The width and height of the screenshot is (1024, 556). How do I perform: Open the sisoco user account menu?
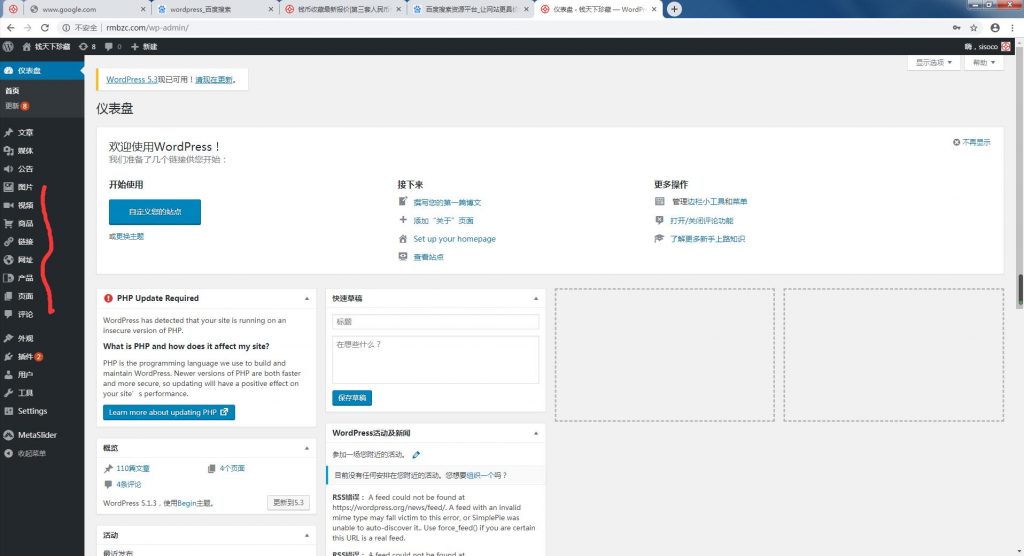click(987, 46)
